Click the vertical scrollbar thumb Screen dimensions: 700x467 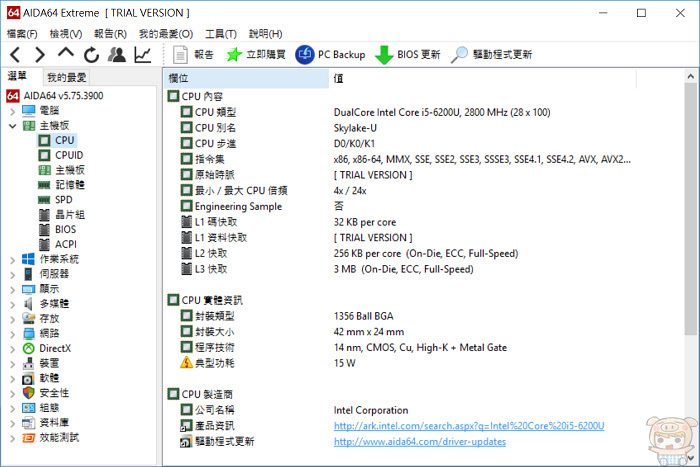[691, 209]
